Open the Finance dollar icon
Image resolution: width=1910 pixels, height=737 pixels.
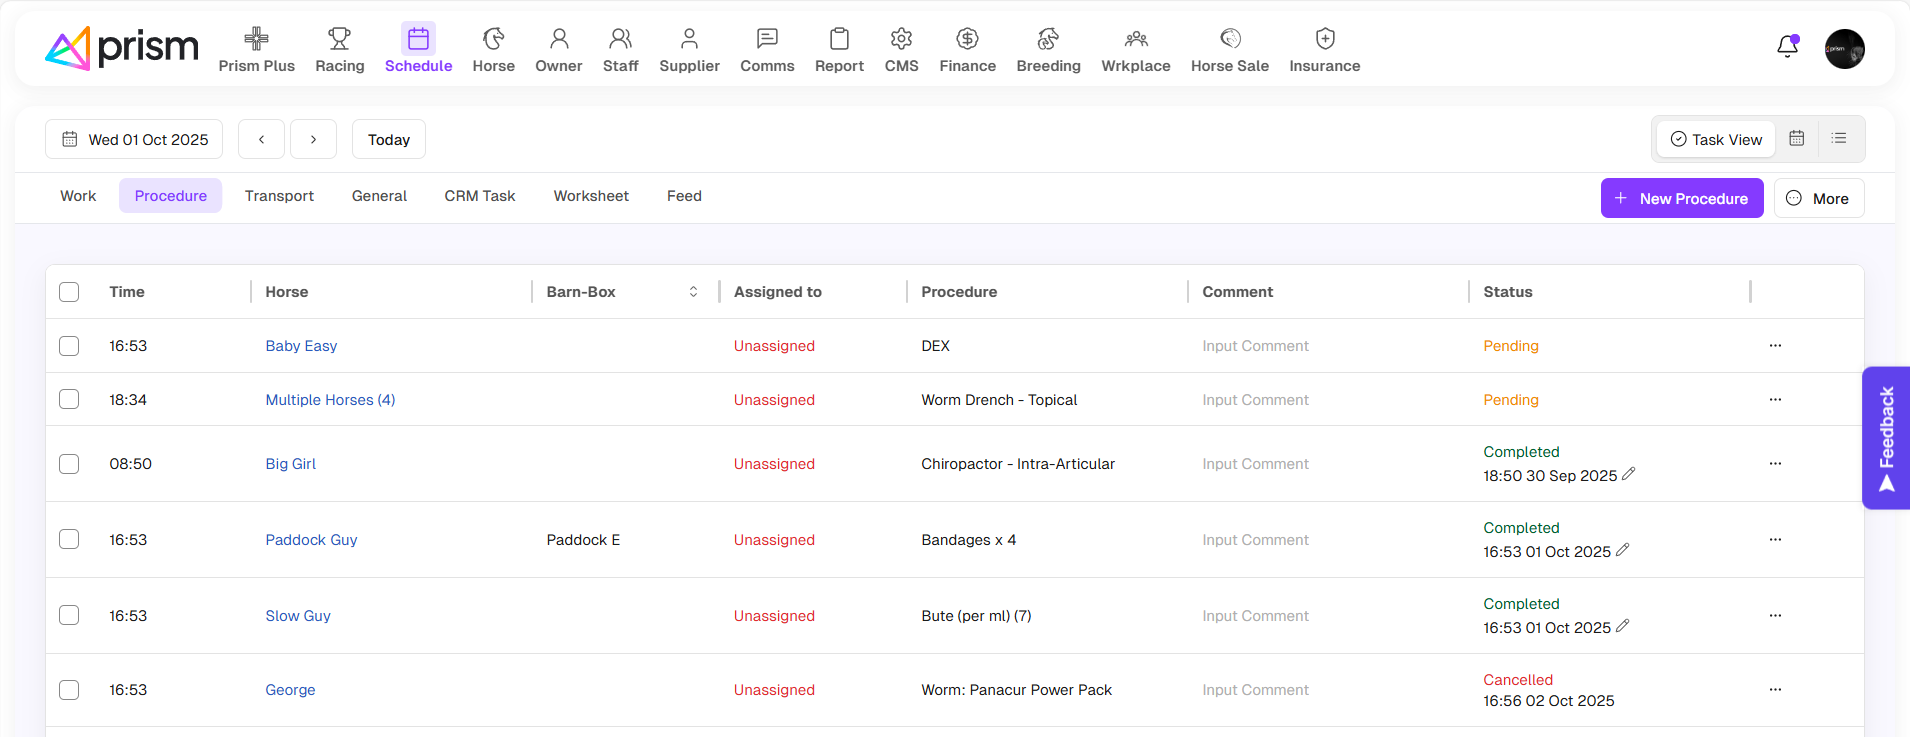click(966, 39)
